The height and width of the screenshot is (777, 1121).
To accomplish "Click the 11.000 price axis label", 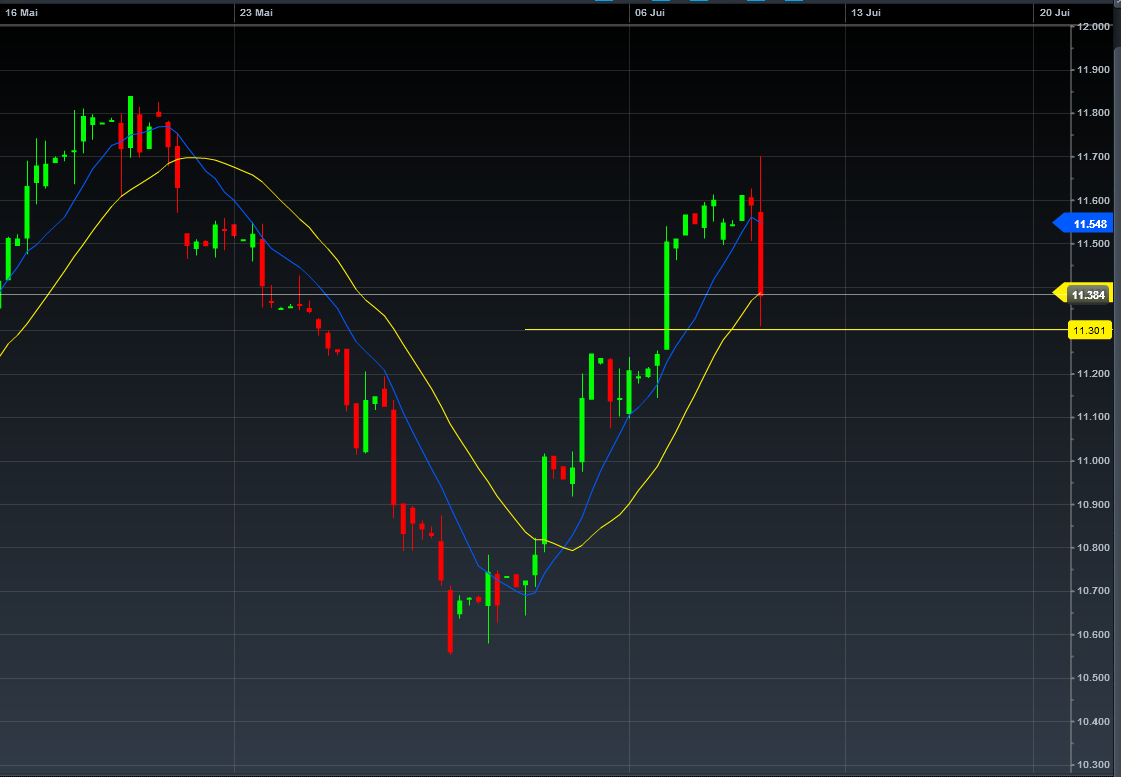I will (x=1094, y=460).
